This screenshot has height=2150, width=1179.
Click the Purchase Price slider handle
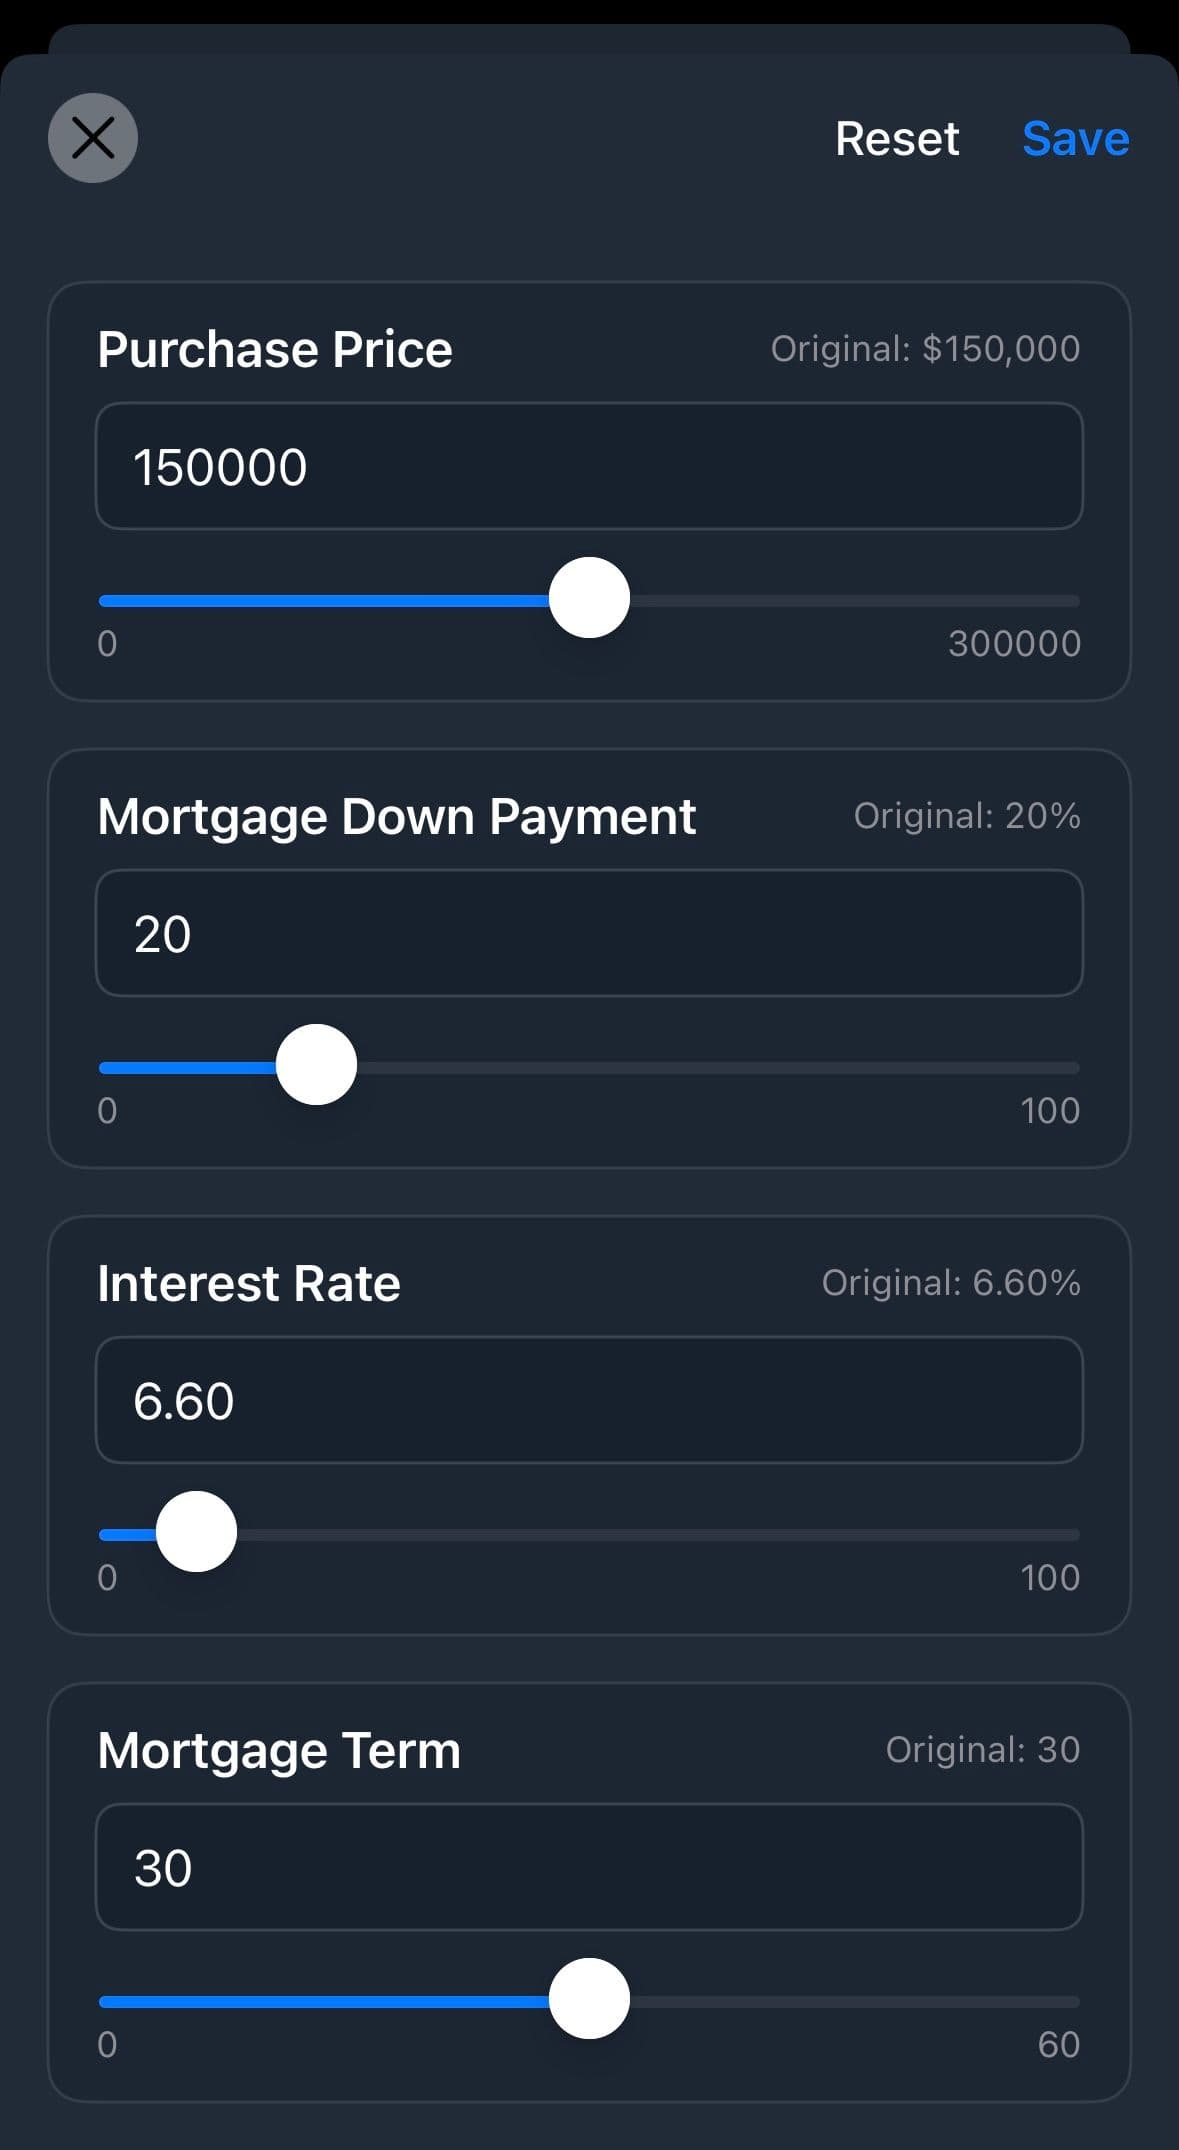[x=589, y=598]
